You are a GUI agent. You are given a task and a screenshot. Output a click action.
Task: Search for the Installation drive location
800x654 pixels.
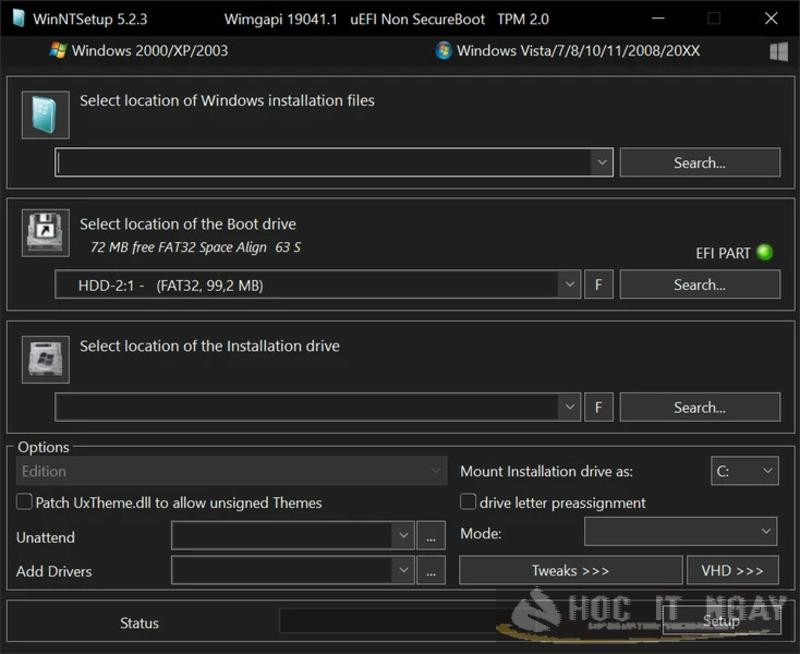click(699, 407)
